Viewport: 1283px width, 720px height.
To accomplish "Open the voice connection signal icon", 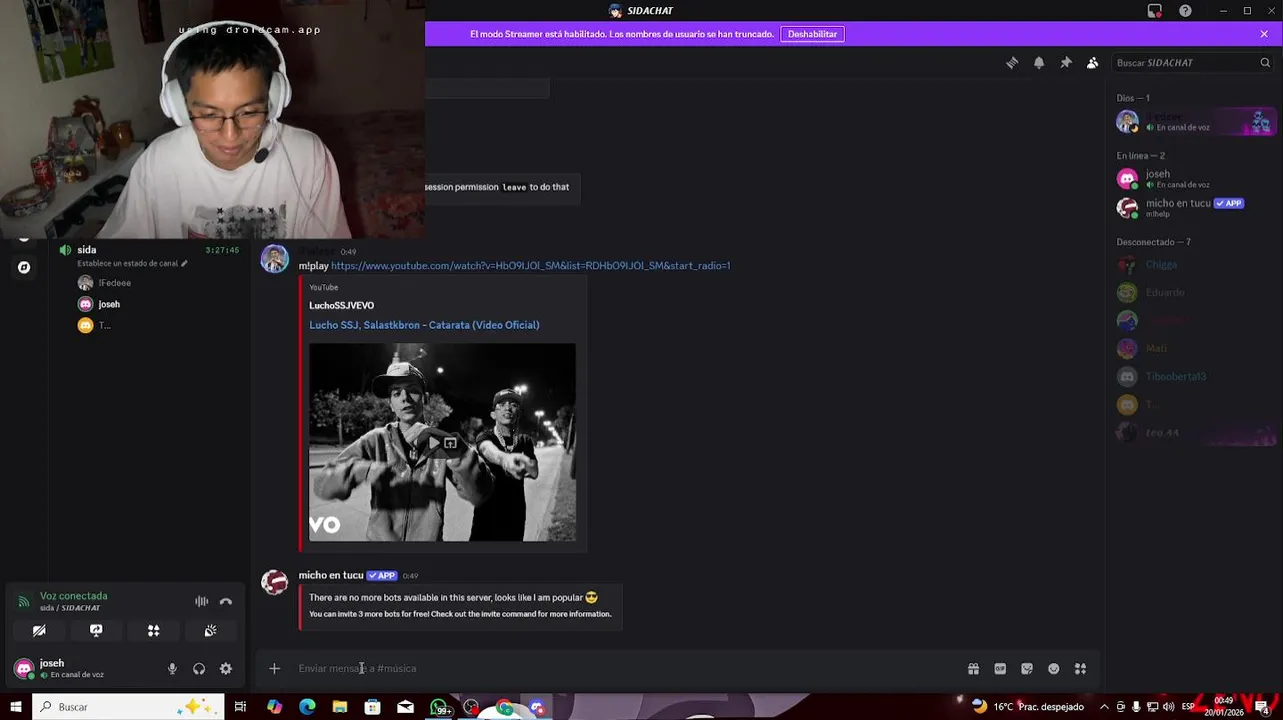I will (24, 601).
